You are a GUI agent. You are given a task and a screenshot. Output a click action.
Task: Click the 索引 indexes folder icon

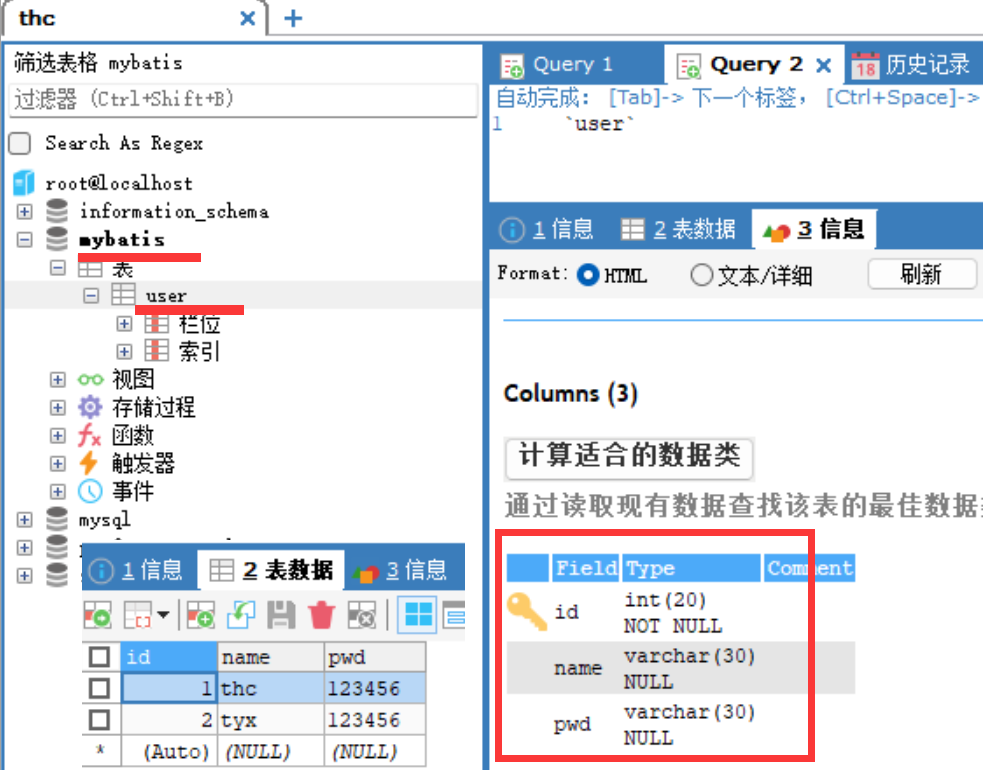(156, 351)
